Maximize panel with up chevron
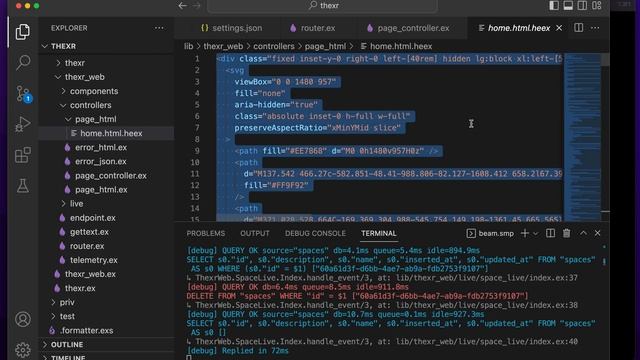The image size is (640, 360). pyautogui.click(x=583, y=233)
